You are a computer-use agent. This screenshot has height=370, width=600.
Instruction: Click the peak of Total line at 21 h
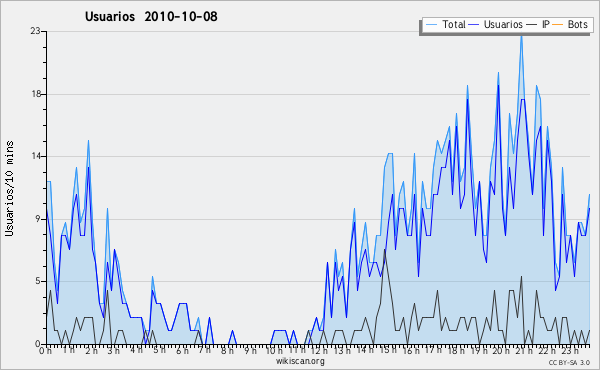click(x=521, y=36)
